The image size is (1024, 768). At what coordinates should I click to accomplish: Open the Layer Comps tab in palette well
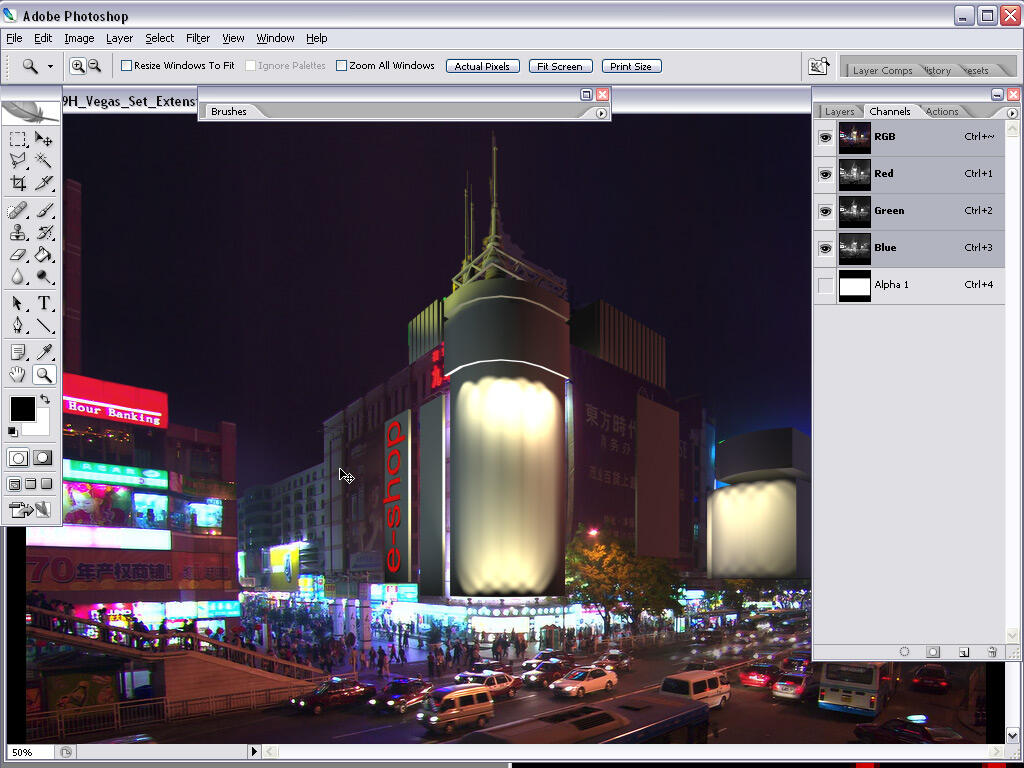[x=882, y=71]
